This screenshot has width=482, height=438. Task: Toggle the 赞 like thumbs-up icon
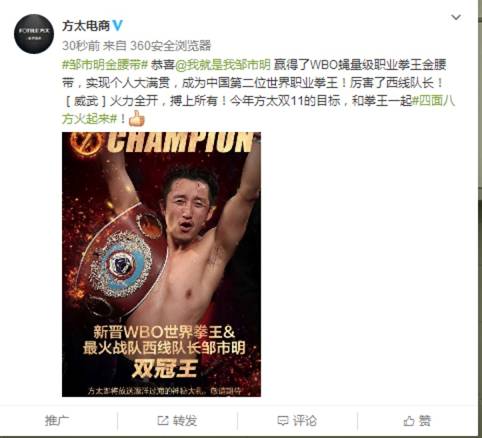(x=409, y=421)
